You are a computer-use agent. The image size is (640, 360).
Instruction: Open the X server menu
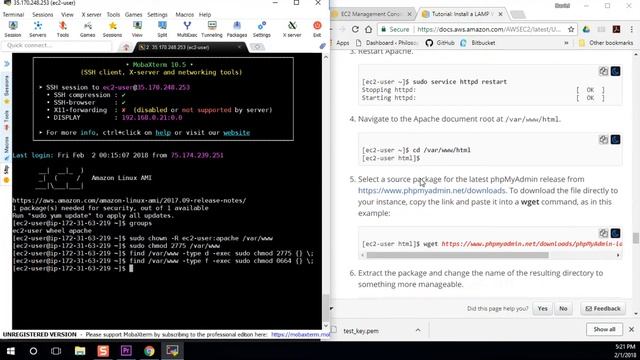point(91,15)
